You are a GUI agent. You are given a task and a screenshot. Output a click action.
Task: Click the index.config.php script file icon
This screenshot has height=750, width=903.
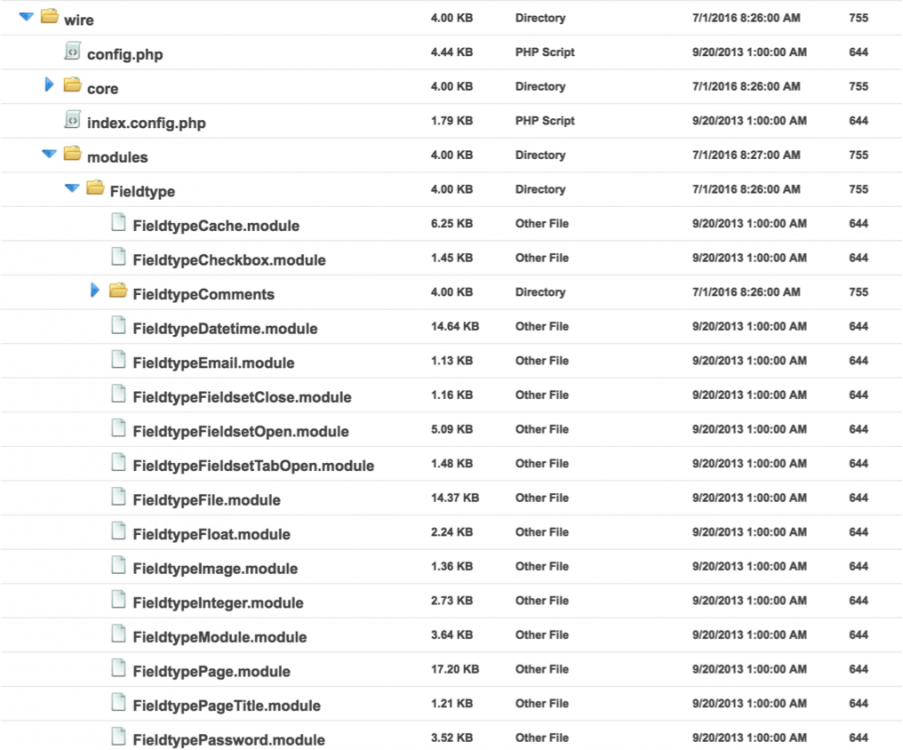72,121
